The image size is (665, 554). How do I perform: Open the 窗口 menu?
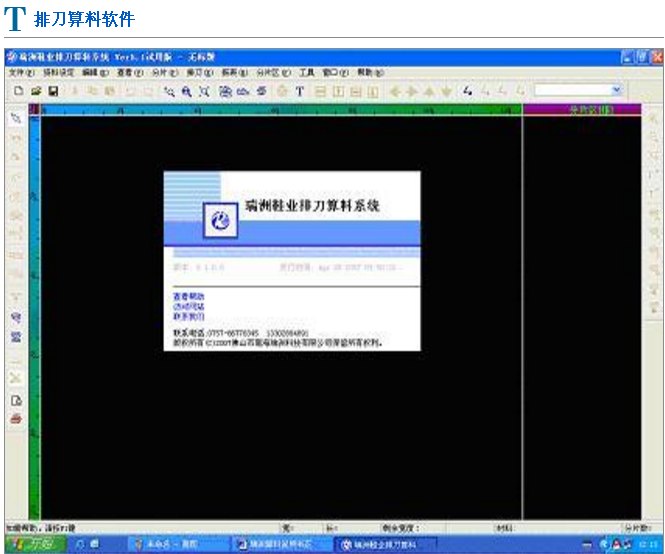click(x=335, y=73)
